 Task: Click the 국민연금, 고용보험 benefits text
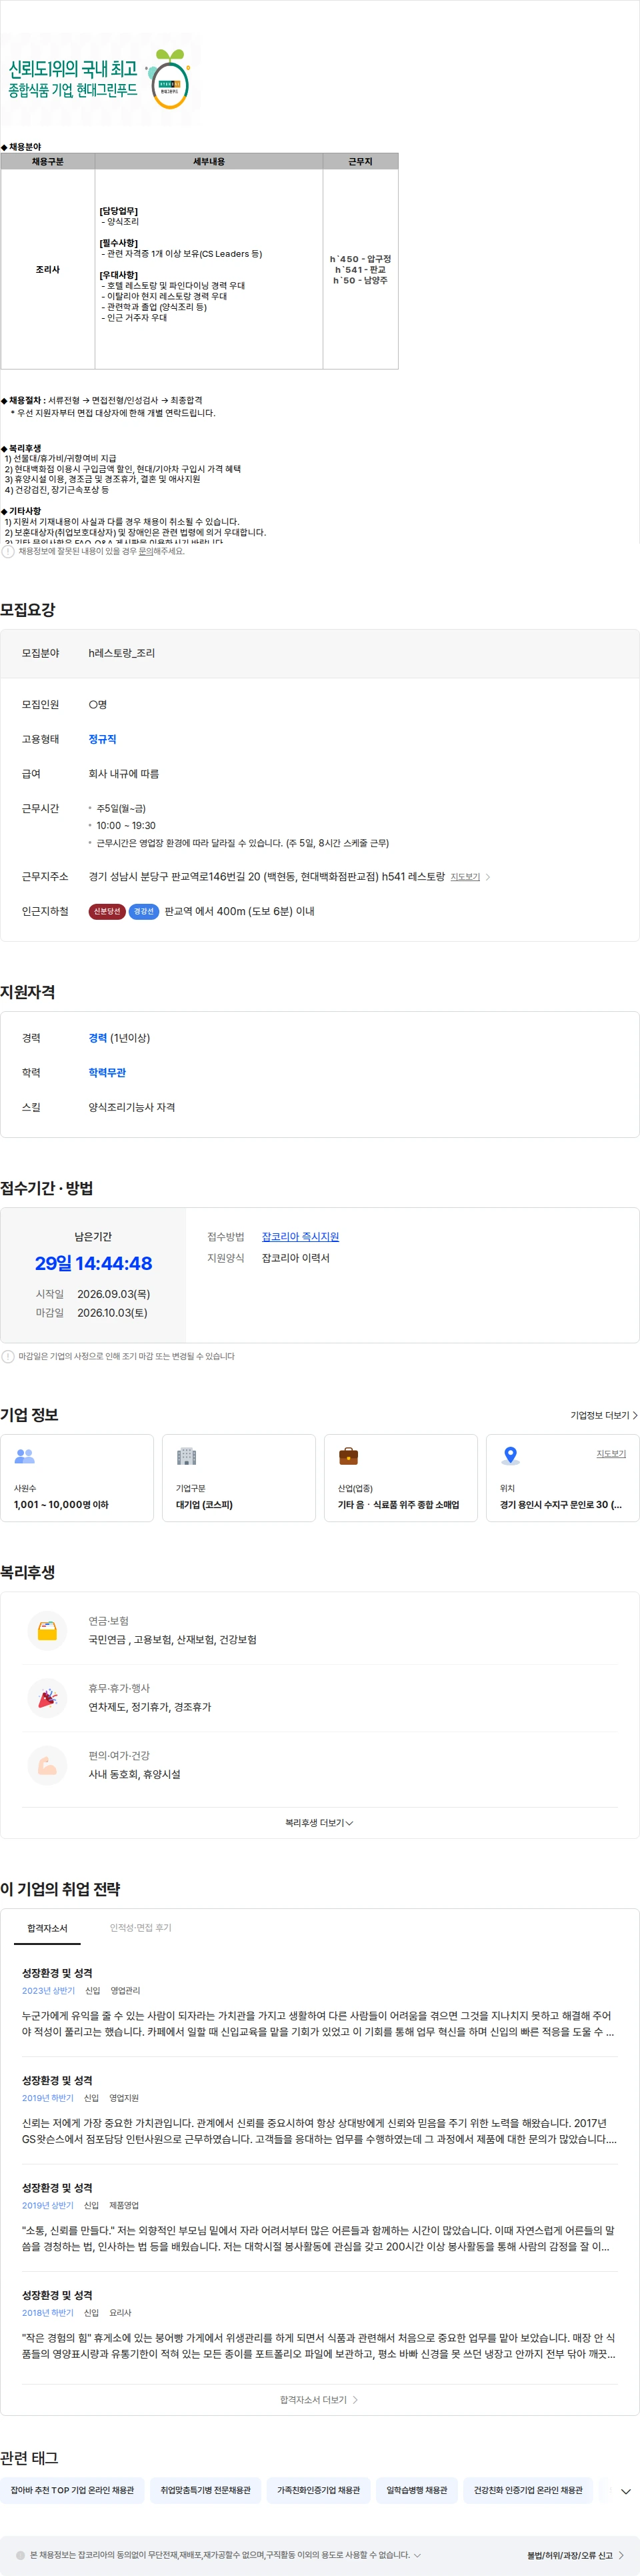pyautogui.click(x=172, y=1640)
